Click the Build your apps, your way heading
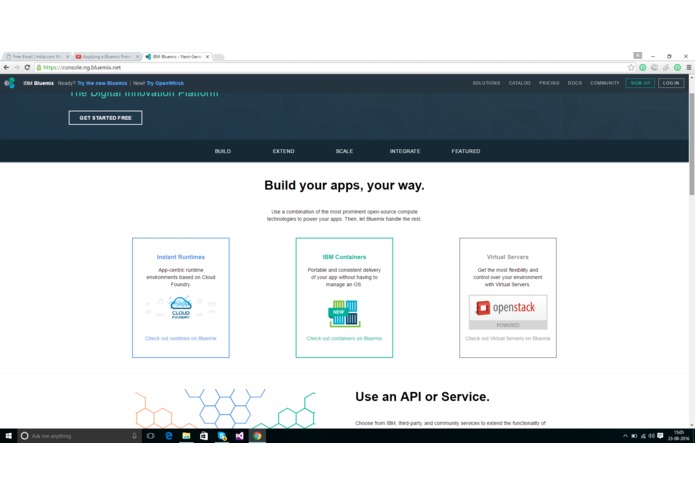The height and width of the screenshot is (494, 695). coord(344,185)
